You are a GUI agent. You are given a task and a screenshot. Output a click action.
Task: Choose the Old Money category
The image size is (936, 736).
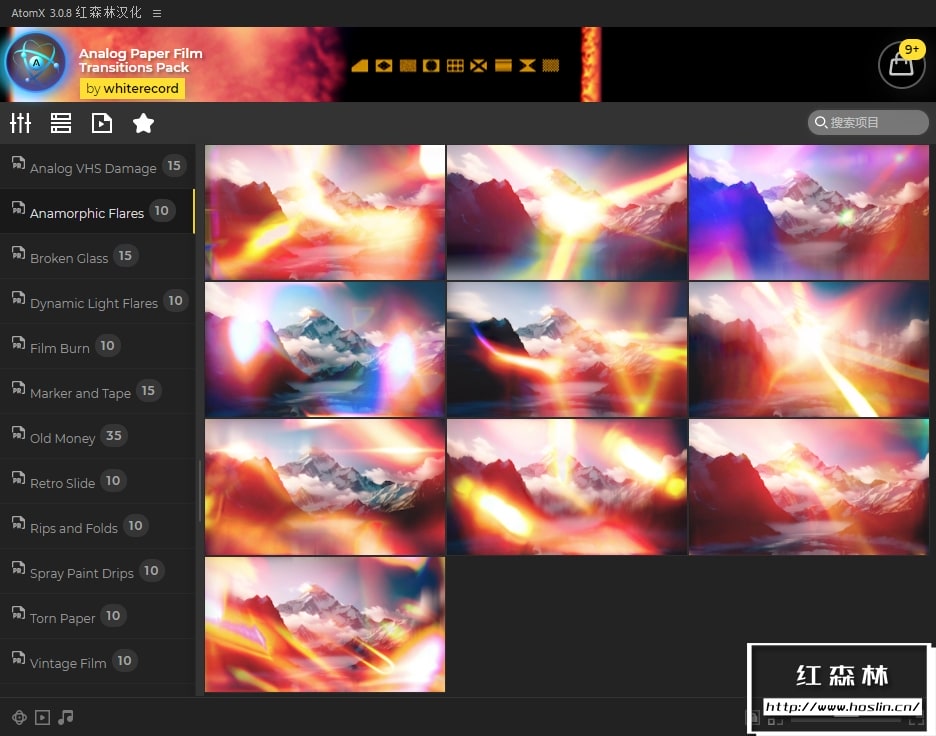tap(97, 436)
